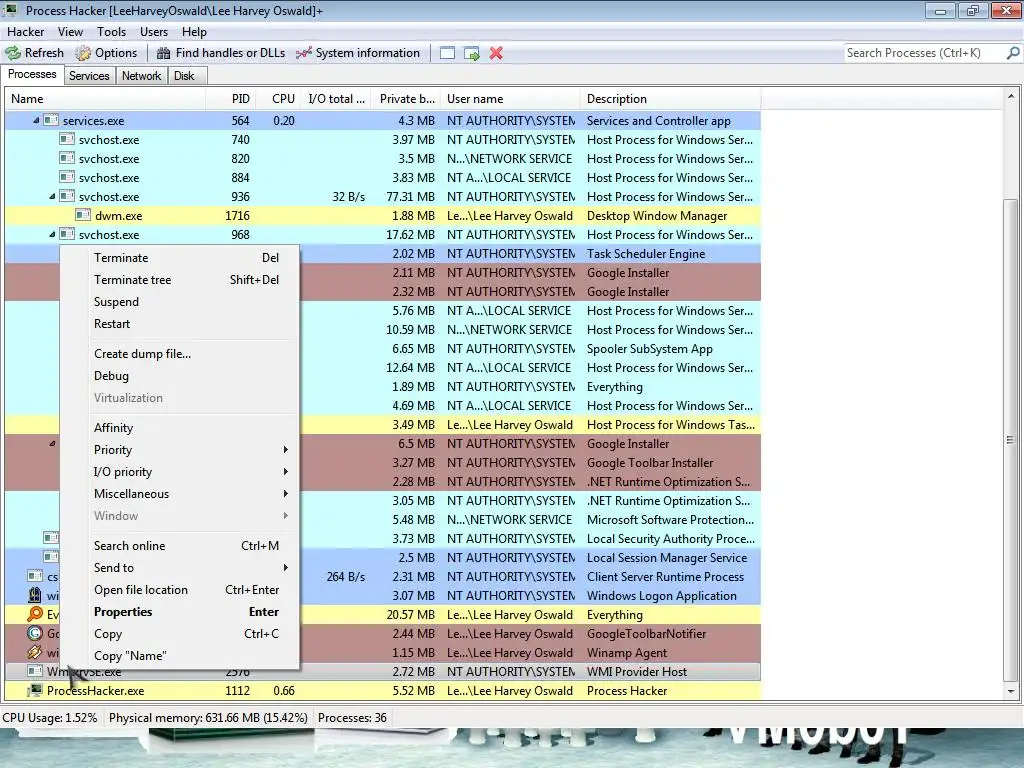
Task: Sort by the Name column header
Action: click(x=104, y=99)
